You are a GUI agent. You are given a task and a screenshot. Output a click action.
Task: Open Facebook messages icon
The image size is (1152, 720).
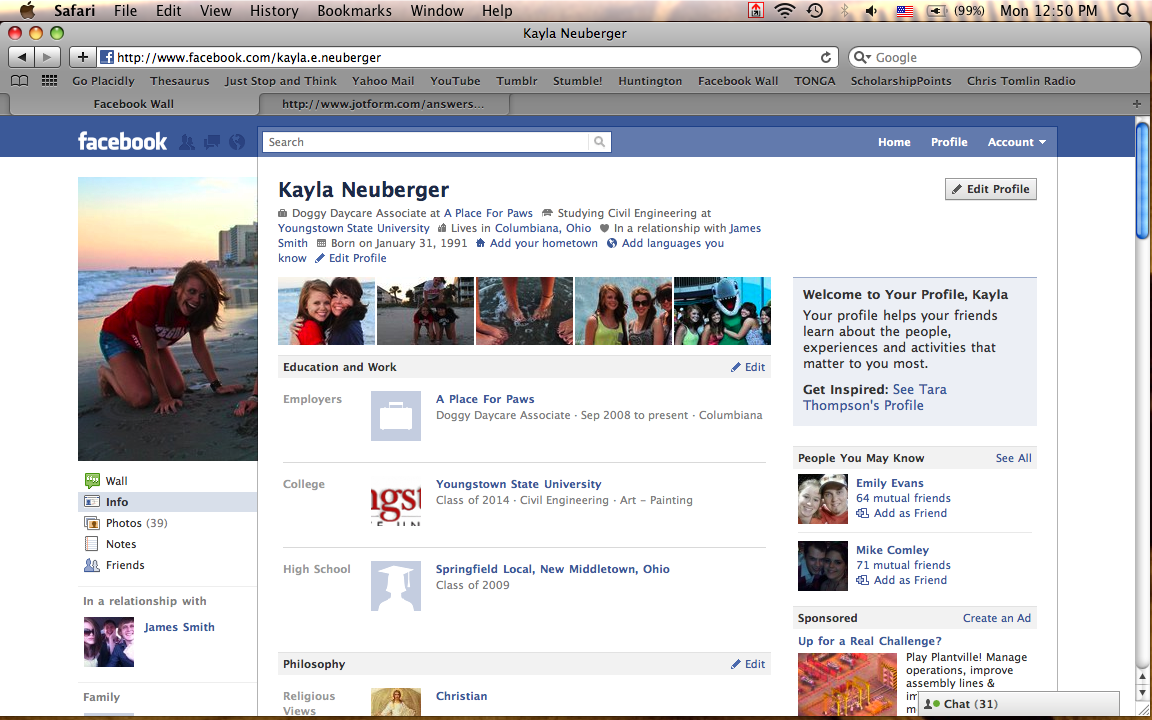pyautogui.click(x=212, y=142)
